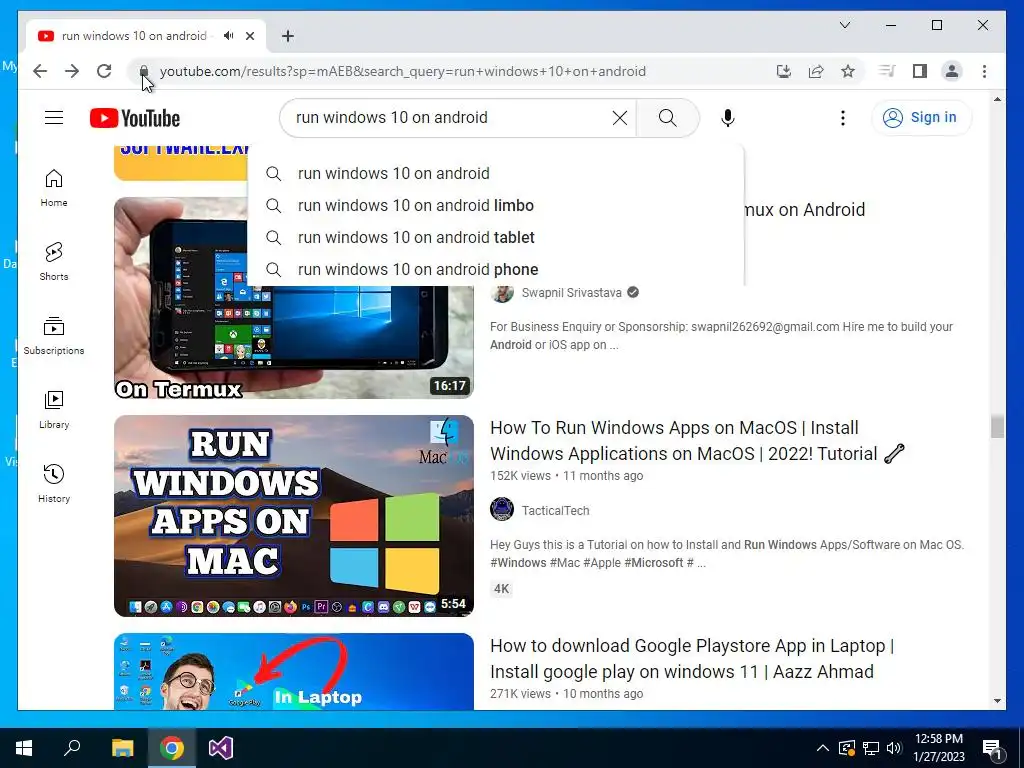Click the scrollbar down arrow
The height and width of the screenshot is (768, 1024).
pos(997,701)
